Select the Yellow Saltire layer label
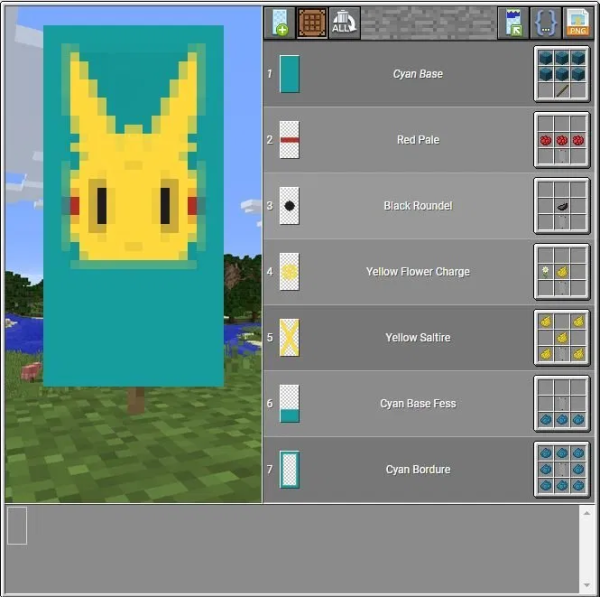 point(417,338)
